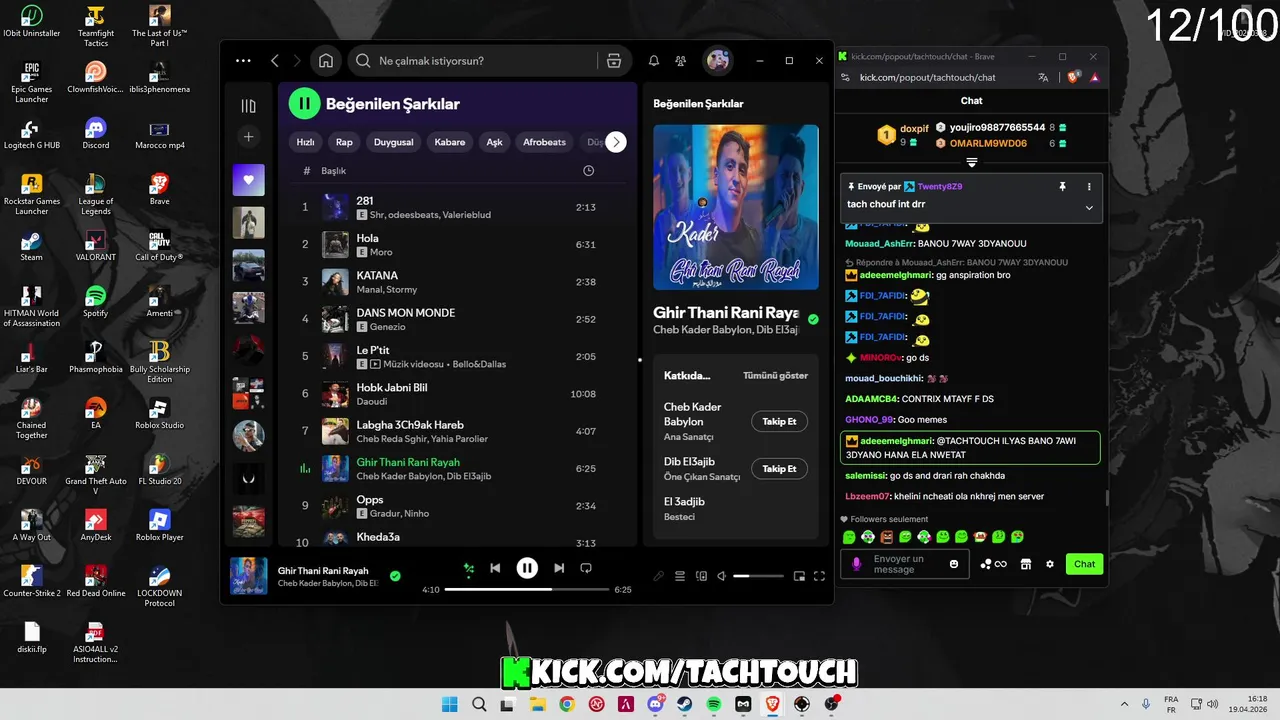This screenshot has height=720, width=1280.
Task: Click Brave translate icon in address bar
Action: click(x=1043, y=77)
